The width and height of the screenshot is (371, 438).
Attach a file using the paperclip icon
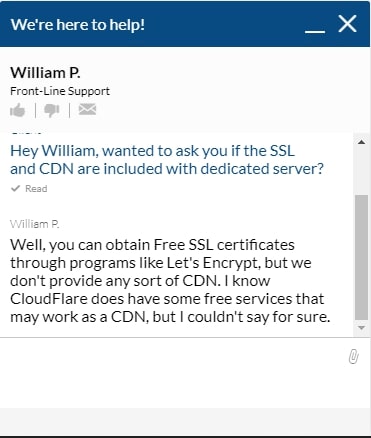pos(353,356)
